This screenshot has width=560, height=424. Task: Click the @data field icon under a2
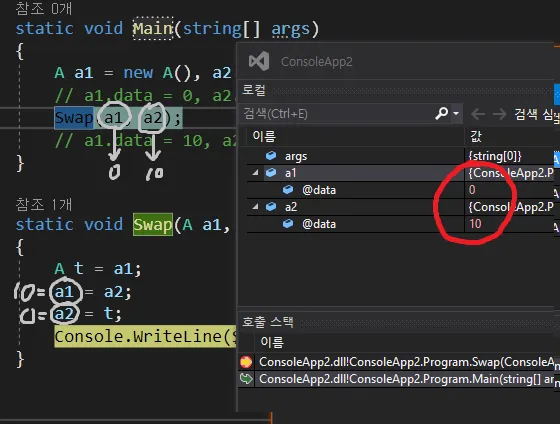(x=288, y=224)
